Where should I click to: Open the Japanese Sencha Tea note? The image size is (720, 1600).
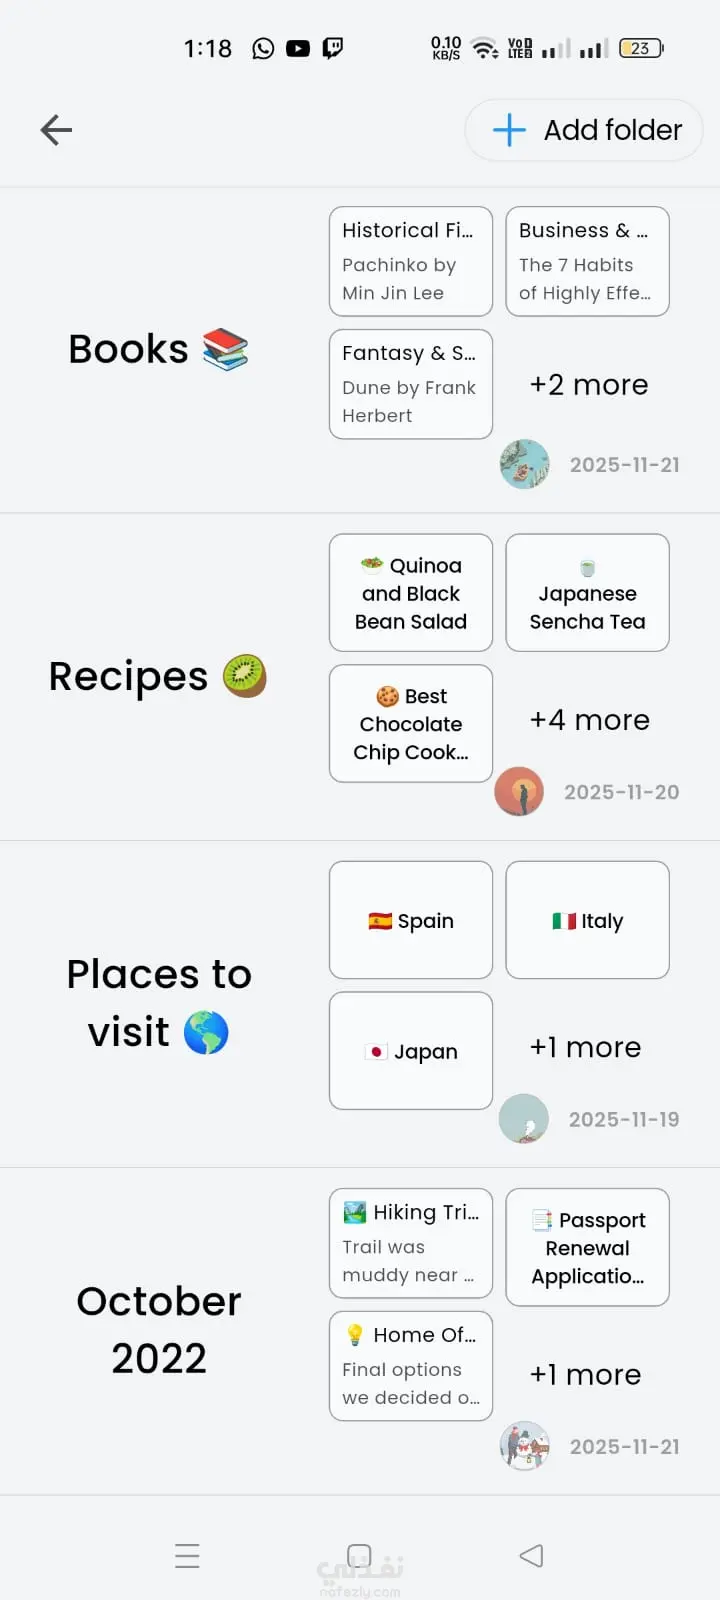587,593
